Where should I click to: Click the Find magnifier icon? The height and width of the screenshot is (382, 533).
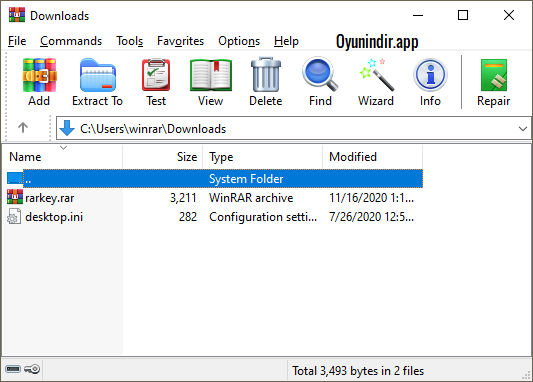pyautogui.click(x=320, y=75)
